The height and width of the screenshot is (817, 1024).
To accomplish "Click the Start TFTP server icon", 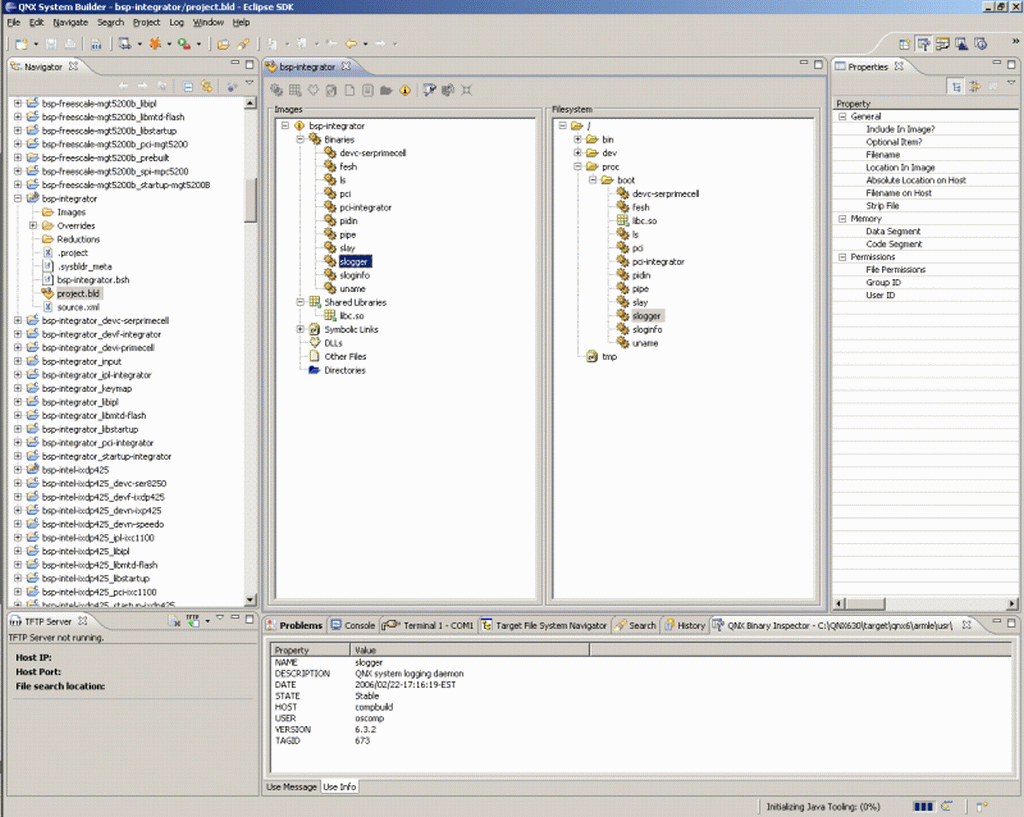I will [x=193, y=620].
